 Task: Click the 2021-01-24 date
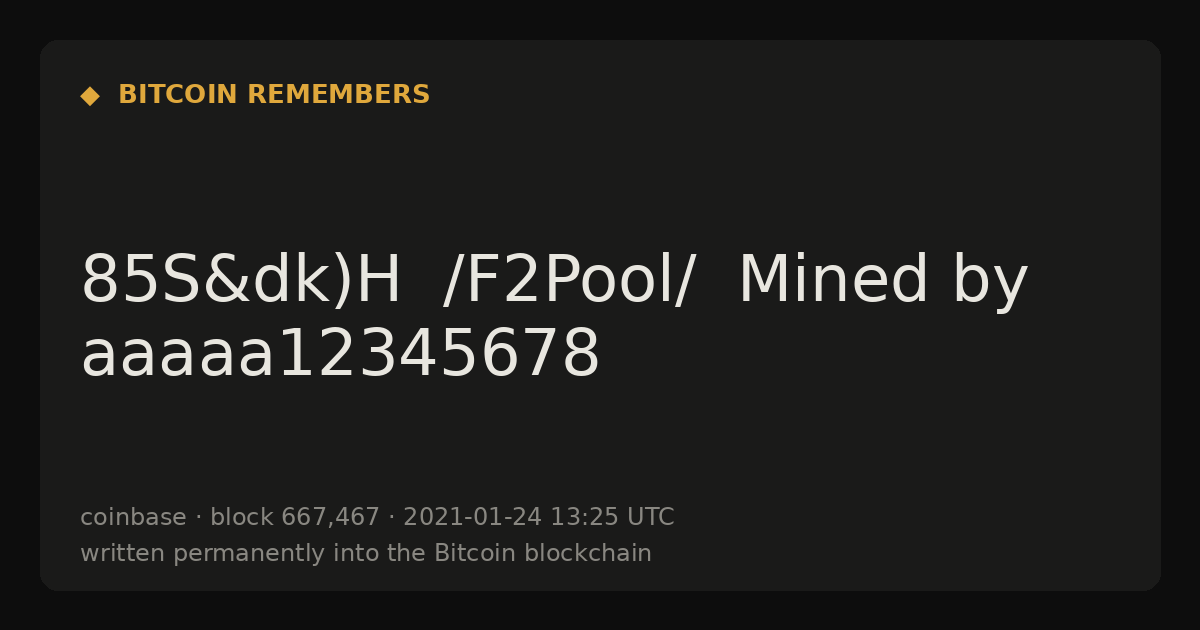(472, 518)
